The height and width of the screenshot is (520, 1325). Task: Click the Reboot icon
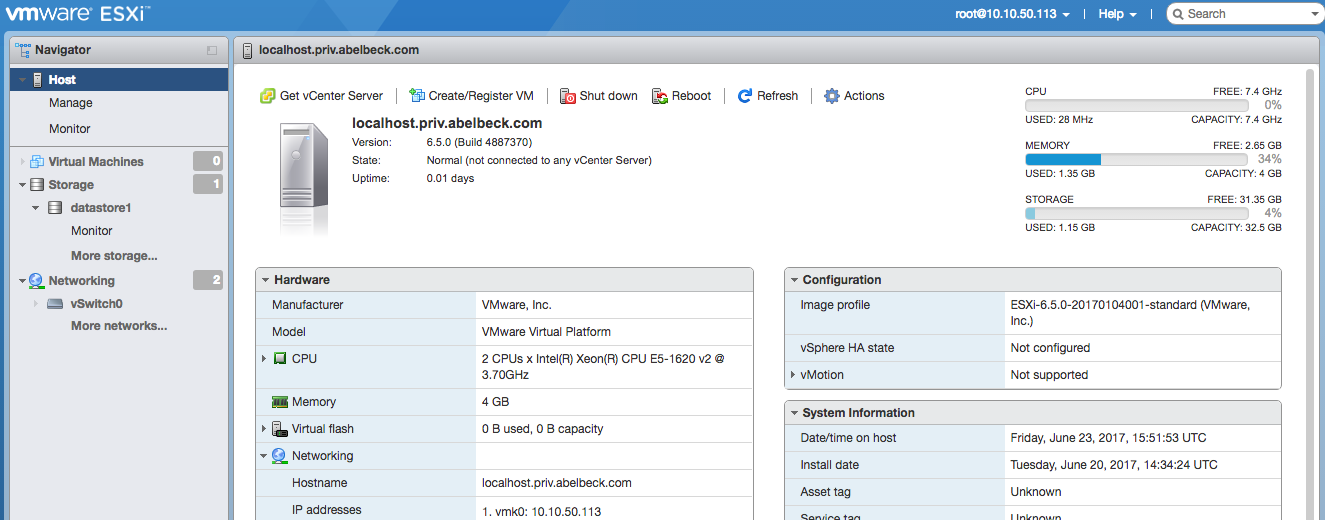pos(660,96)
